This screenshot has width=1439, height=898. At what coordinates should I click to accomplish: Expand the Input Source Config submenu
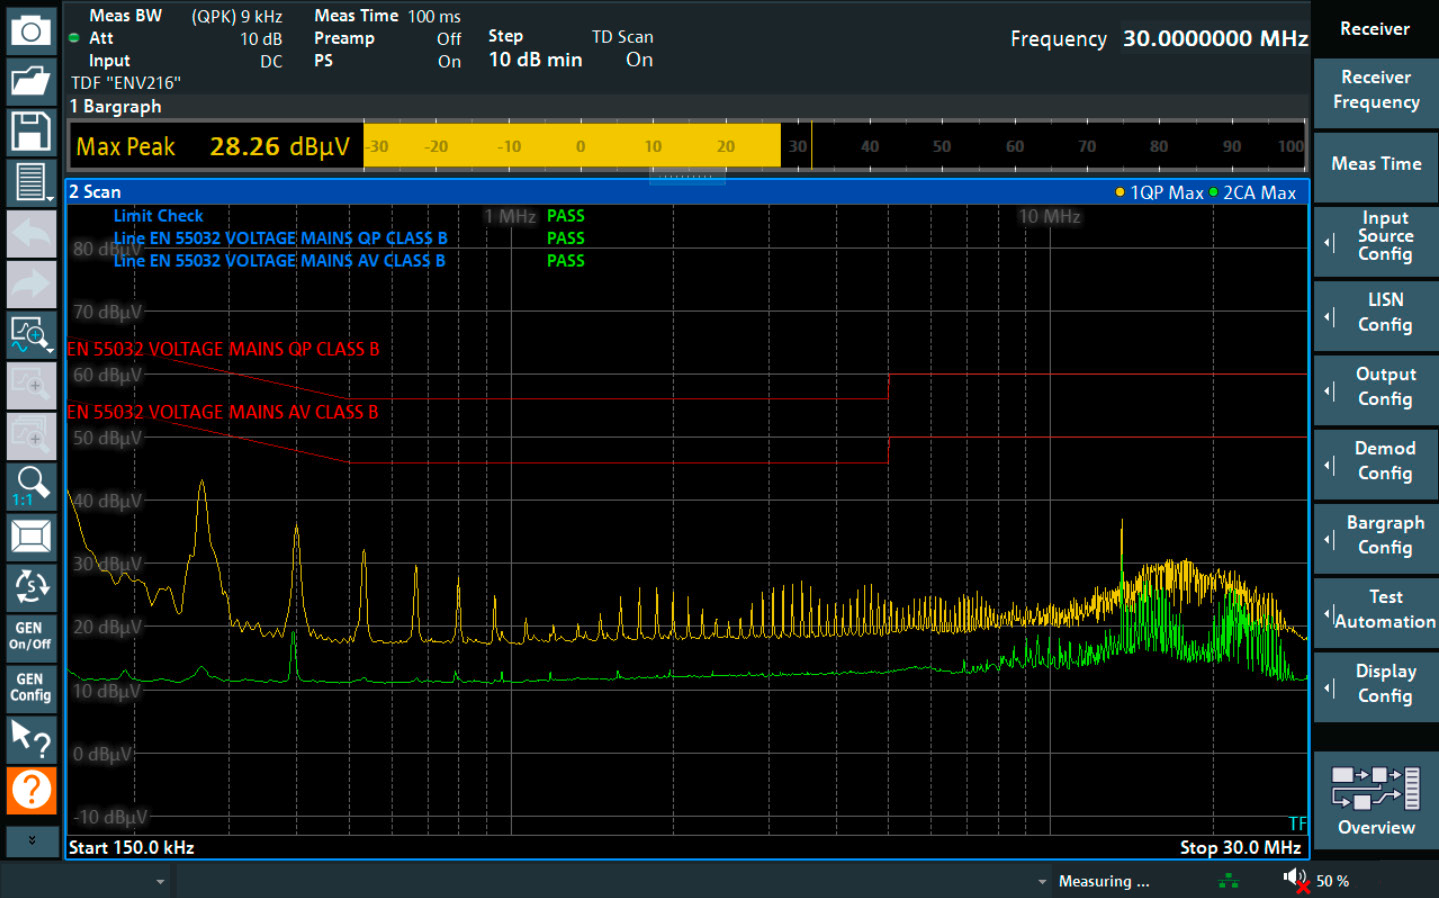[x=1376, y=237]
